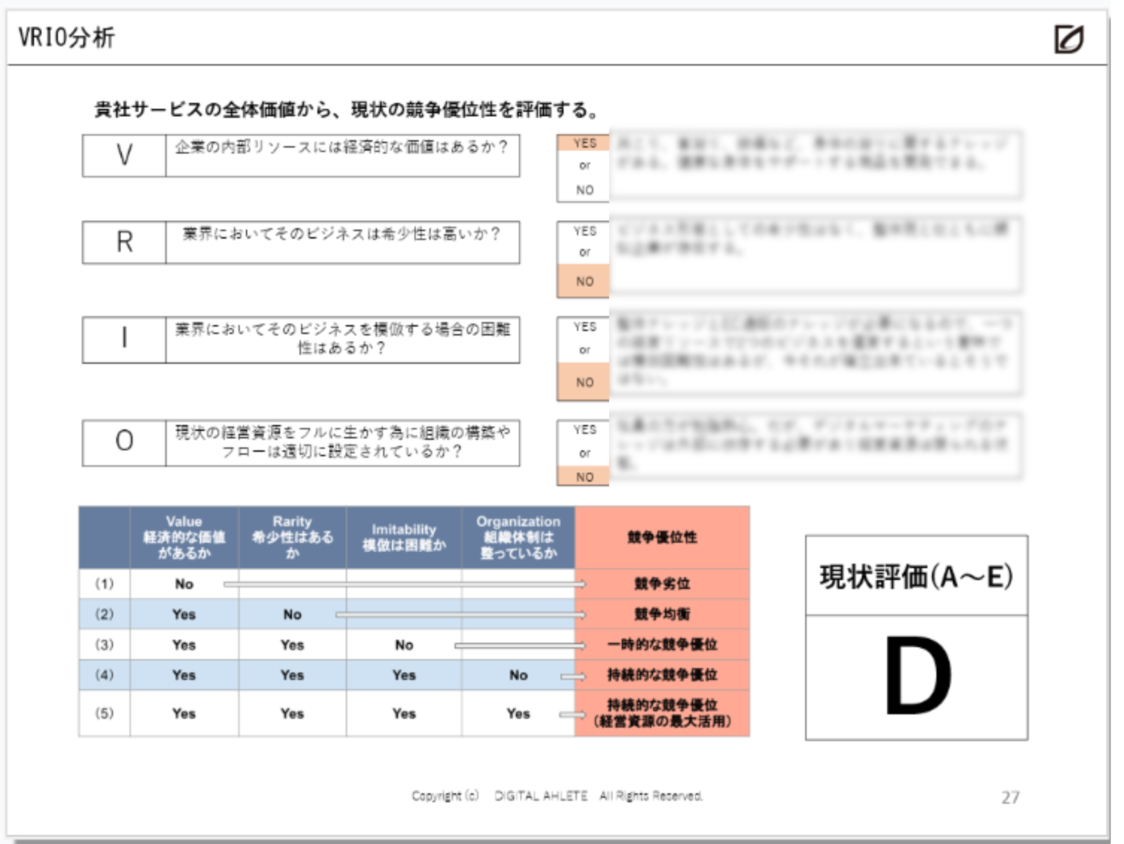Click the heading 貴社サービスの全体価値から
The height and width of the screenshot is (844, 1124).
(x=347, y=110)
